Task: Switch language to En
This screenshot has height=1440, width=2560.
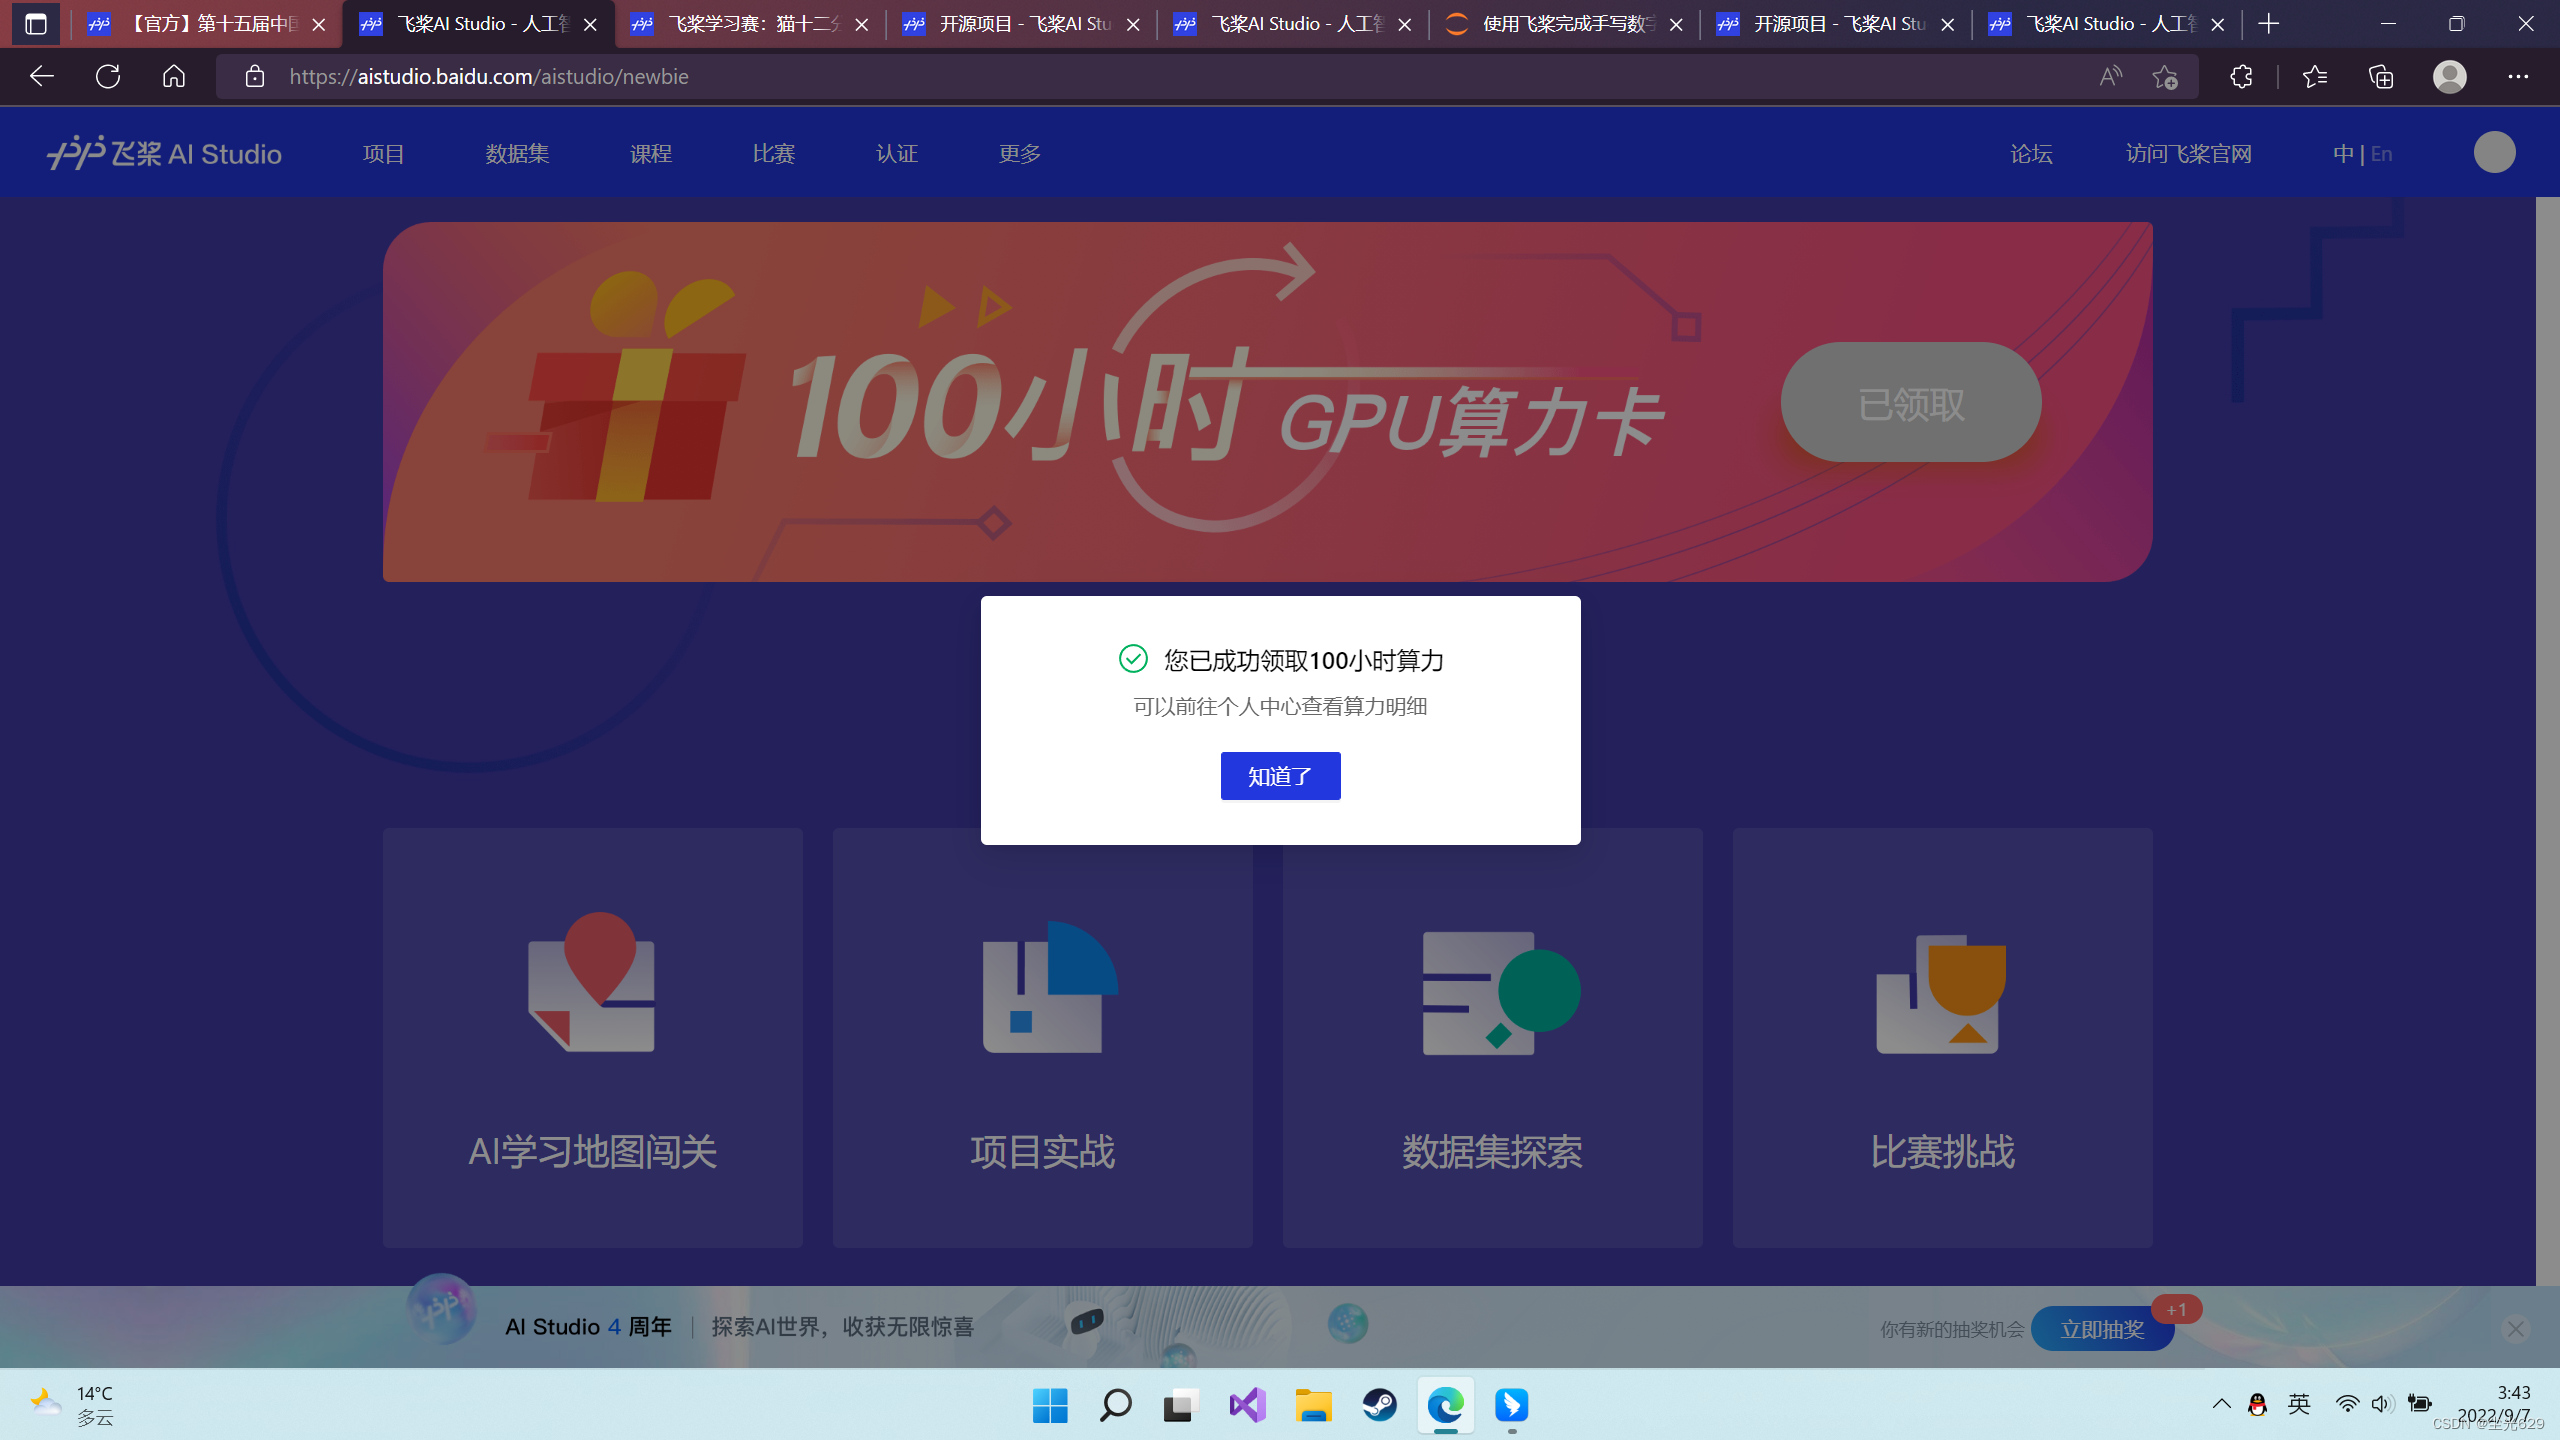Action: tap(2381, 153)
